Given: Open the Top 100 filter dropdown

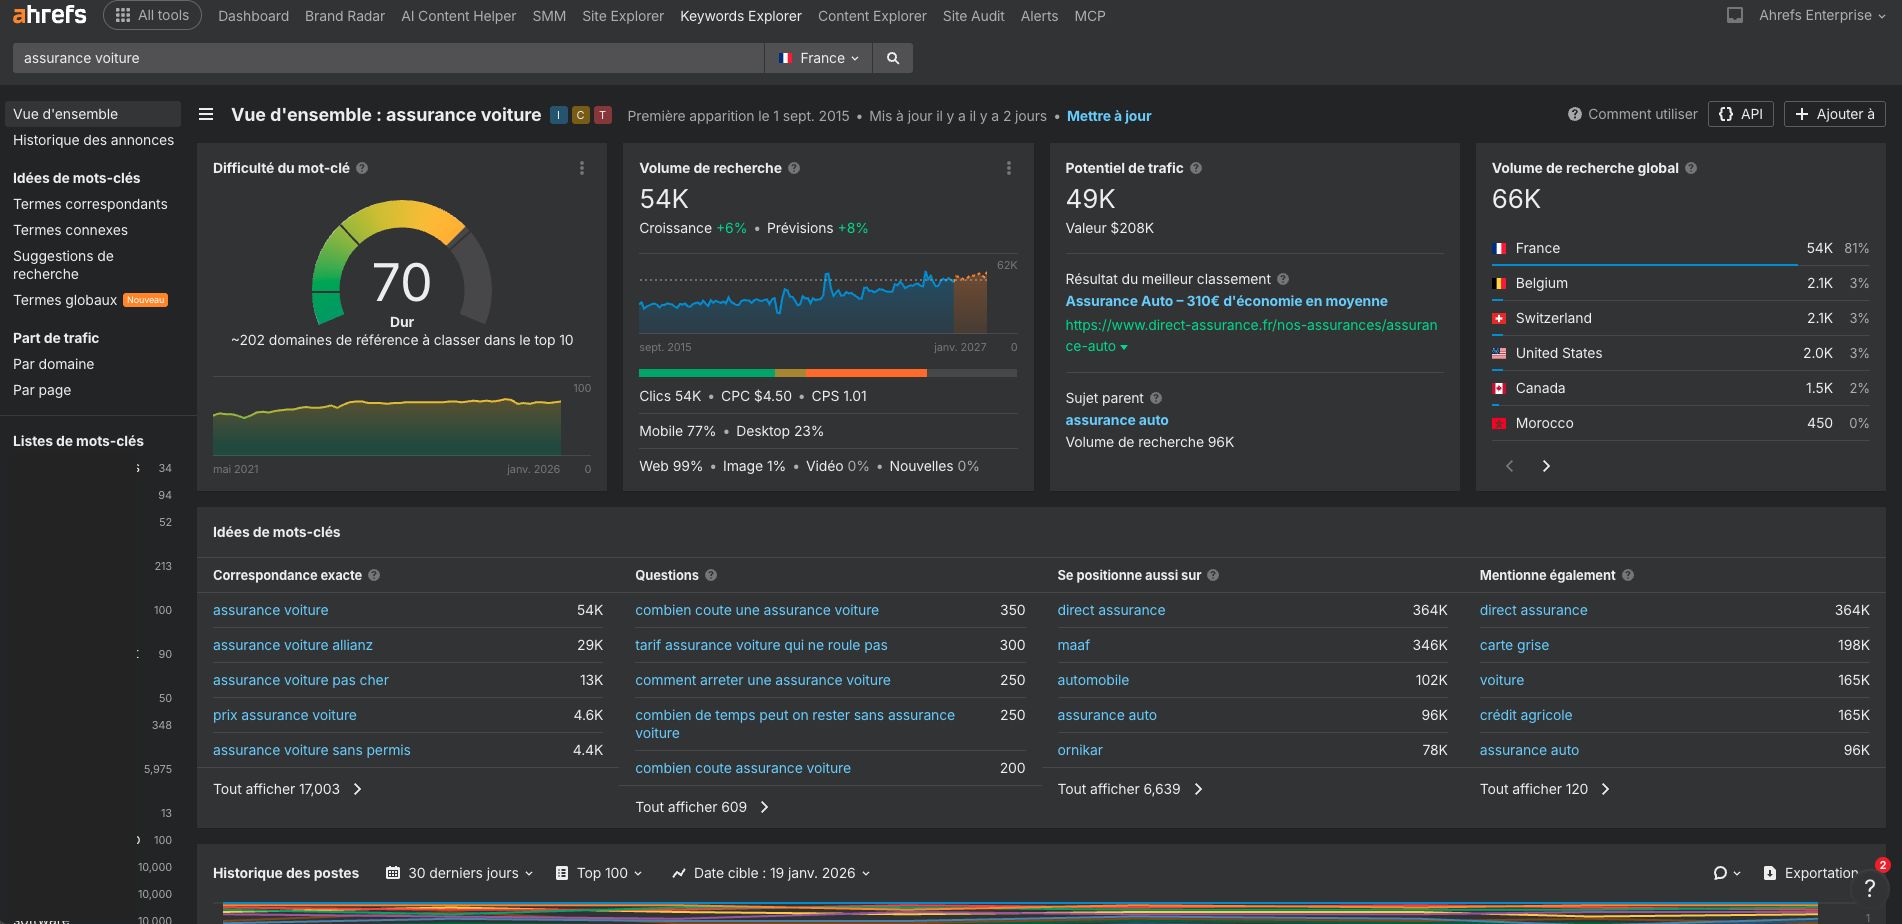Looking at the screenshot, I should pyautogui.click(x=599, y=872).
